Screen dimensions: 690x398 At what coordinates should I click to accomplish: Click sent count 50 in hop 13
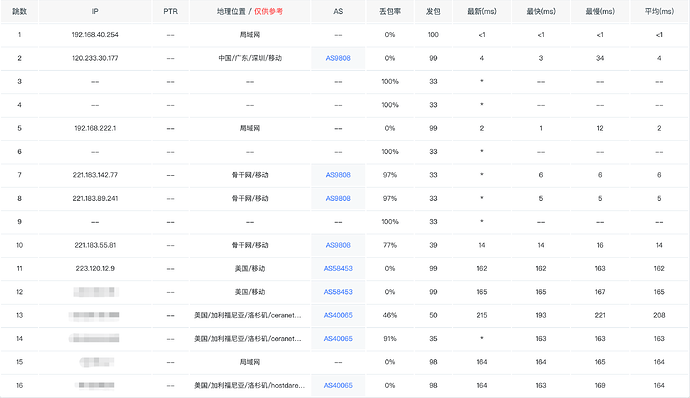coord(433,315)
